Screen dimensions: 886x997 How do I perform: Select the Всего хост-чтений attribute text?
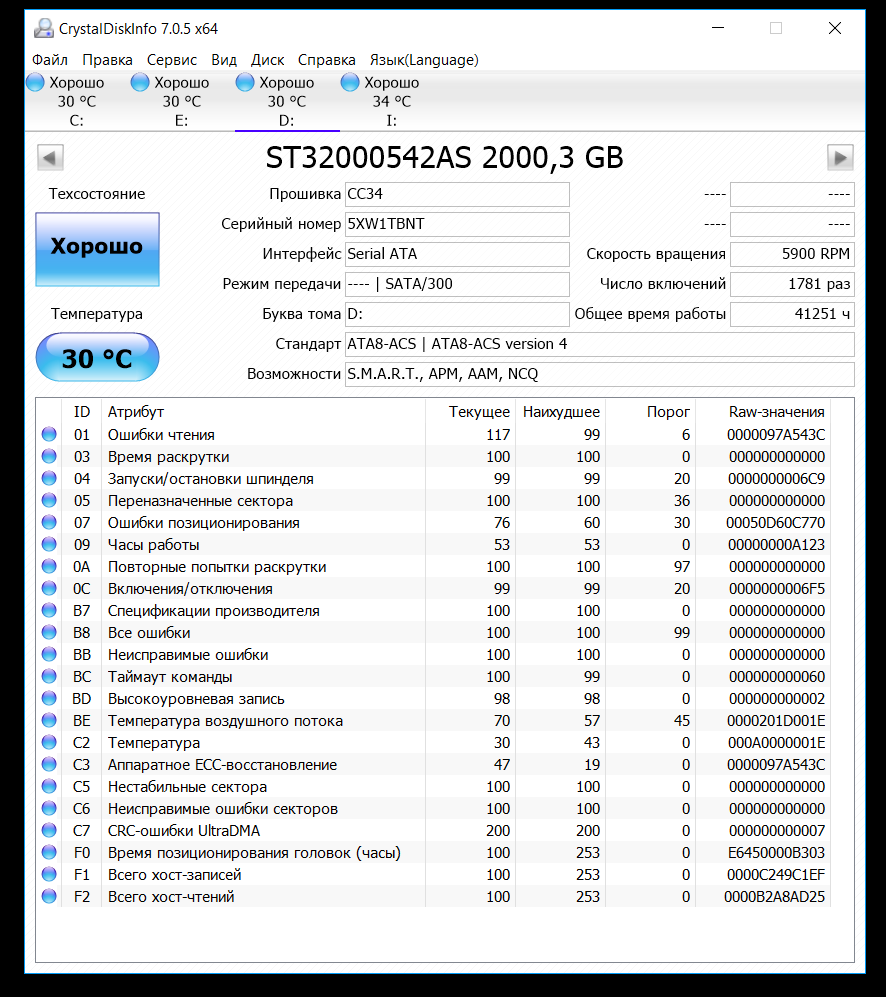coord(171,897)
